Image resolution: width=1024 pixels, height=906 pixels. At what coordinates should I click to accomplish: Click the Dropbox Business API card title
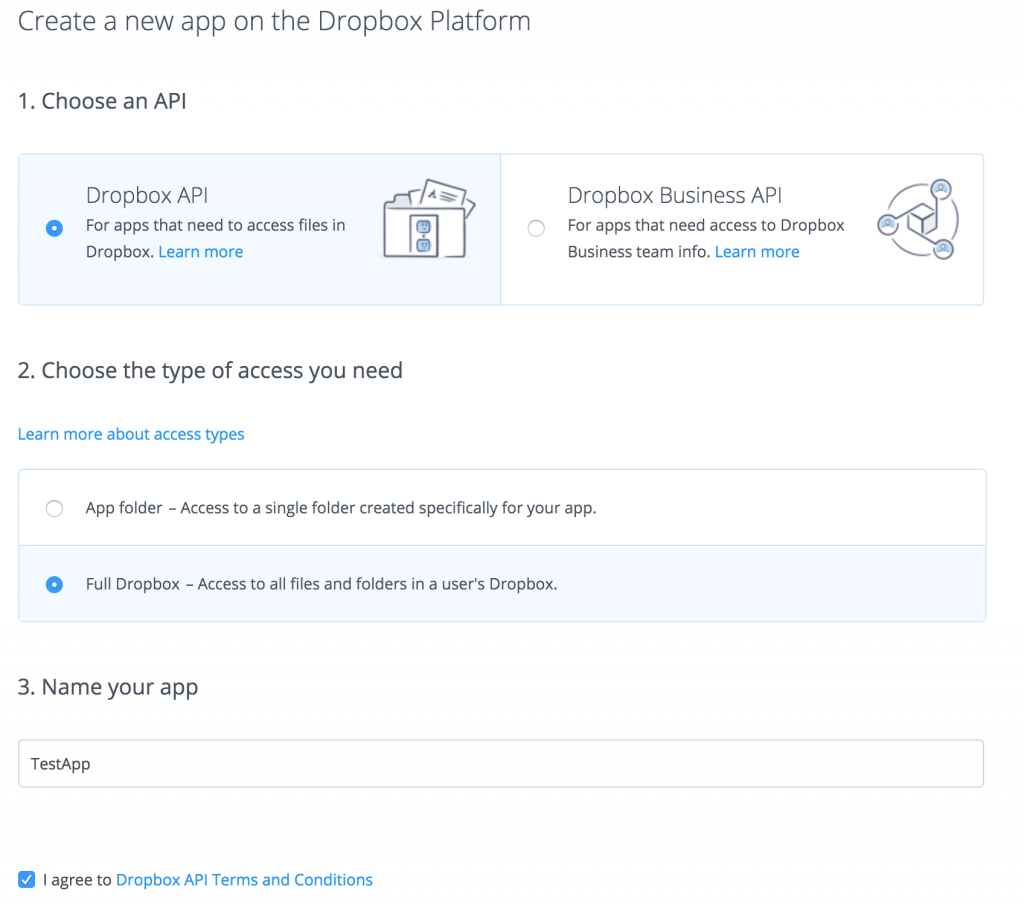pos(675,195)
